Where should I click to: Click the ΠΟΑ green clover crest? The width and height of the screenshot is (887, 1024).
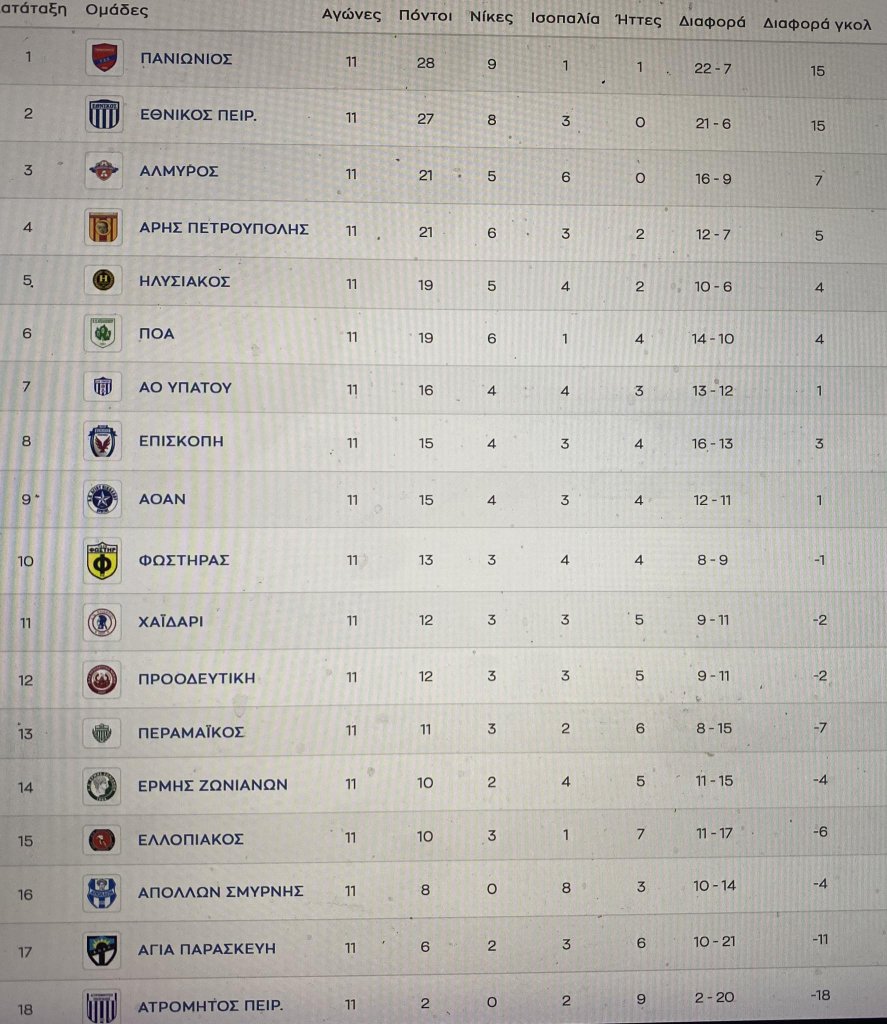coord(103,333)
